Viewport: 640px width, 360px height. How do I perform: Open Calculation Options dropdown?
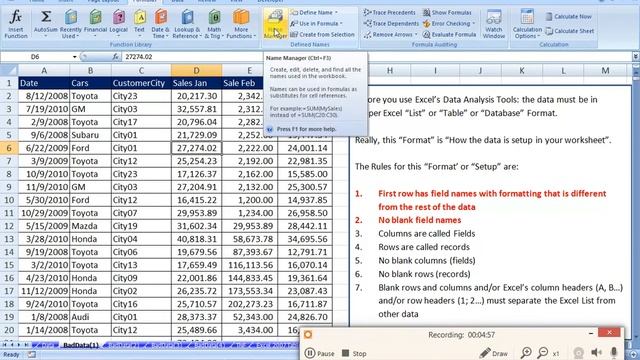tap(527, 24)
